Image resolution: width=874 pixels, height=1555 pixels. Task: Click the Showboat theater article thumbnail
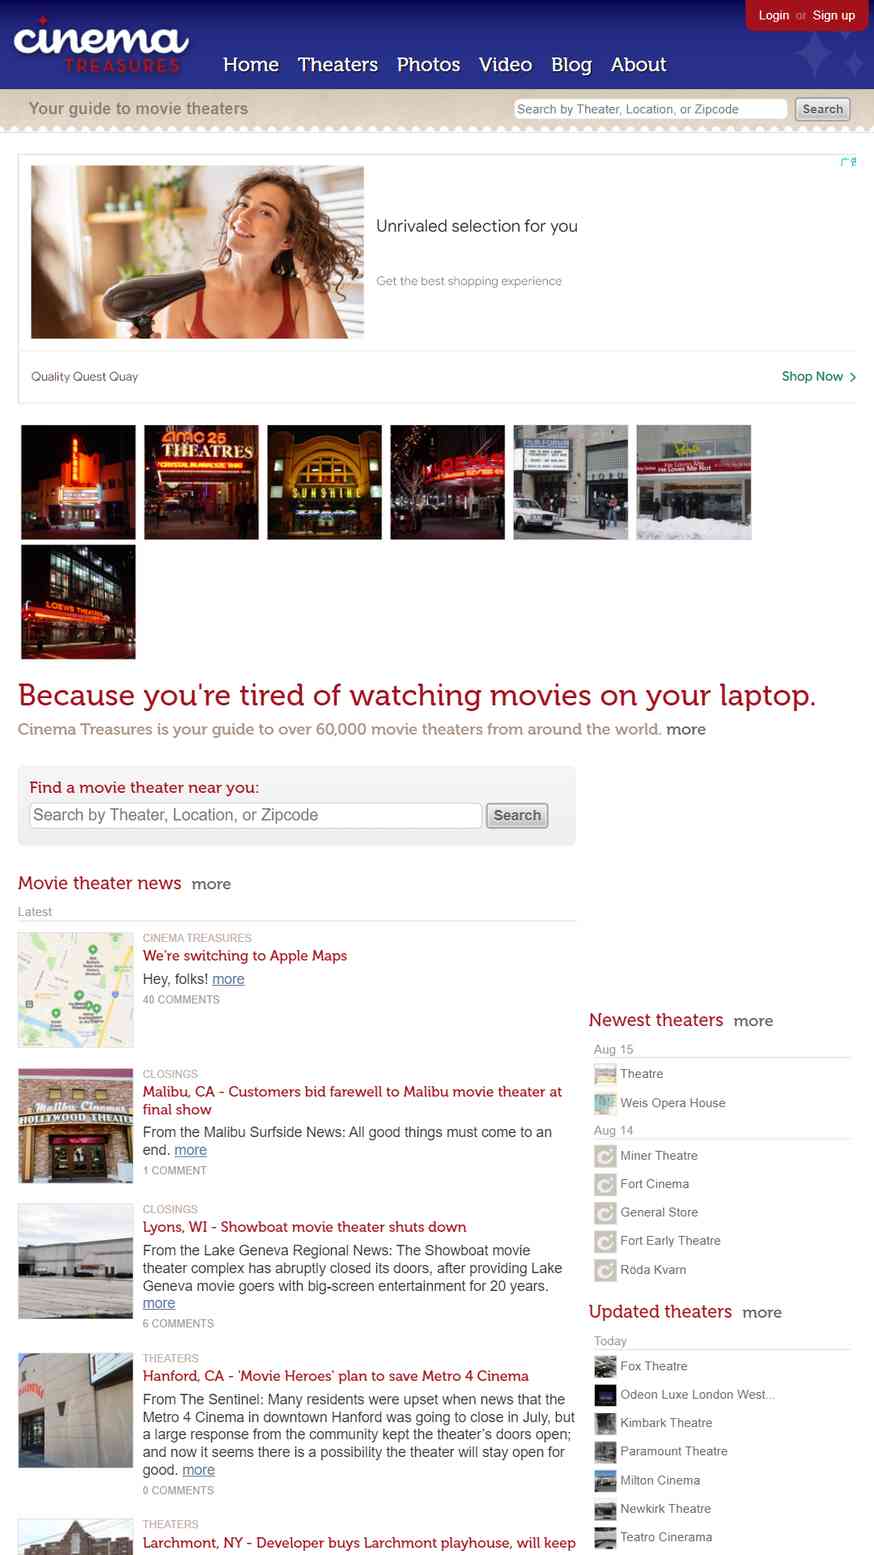click(75, 1261)
